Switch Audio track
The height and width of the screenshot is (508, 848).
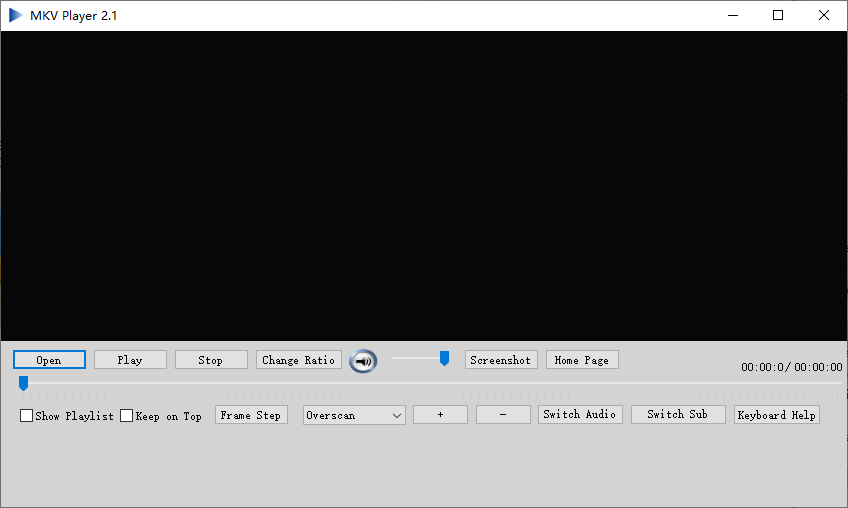580,414
